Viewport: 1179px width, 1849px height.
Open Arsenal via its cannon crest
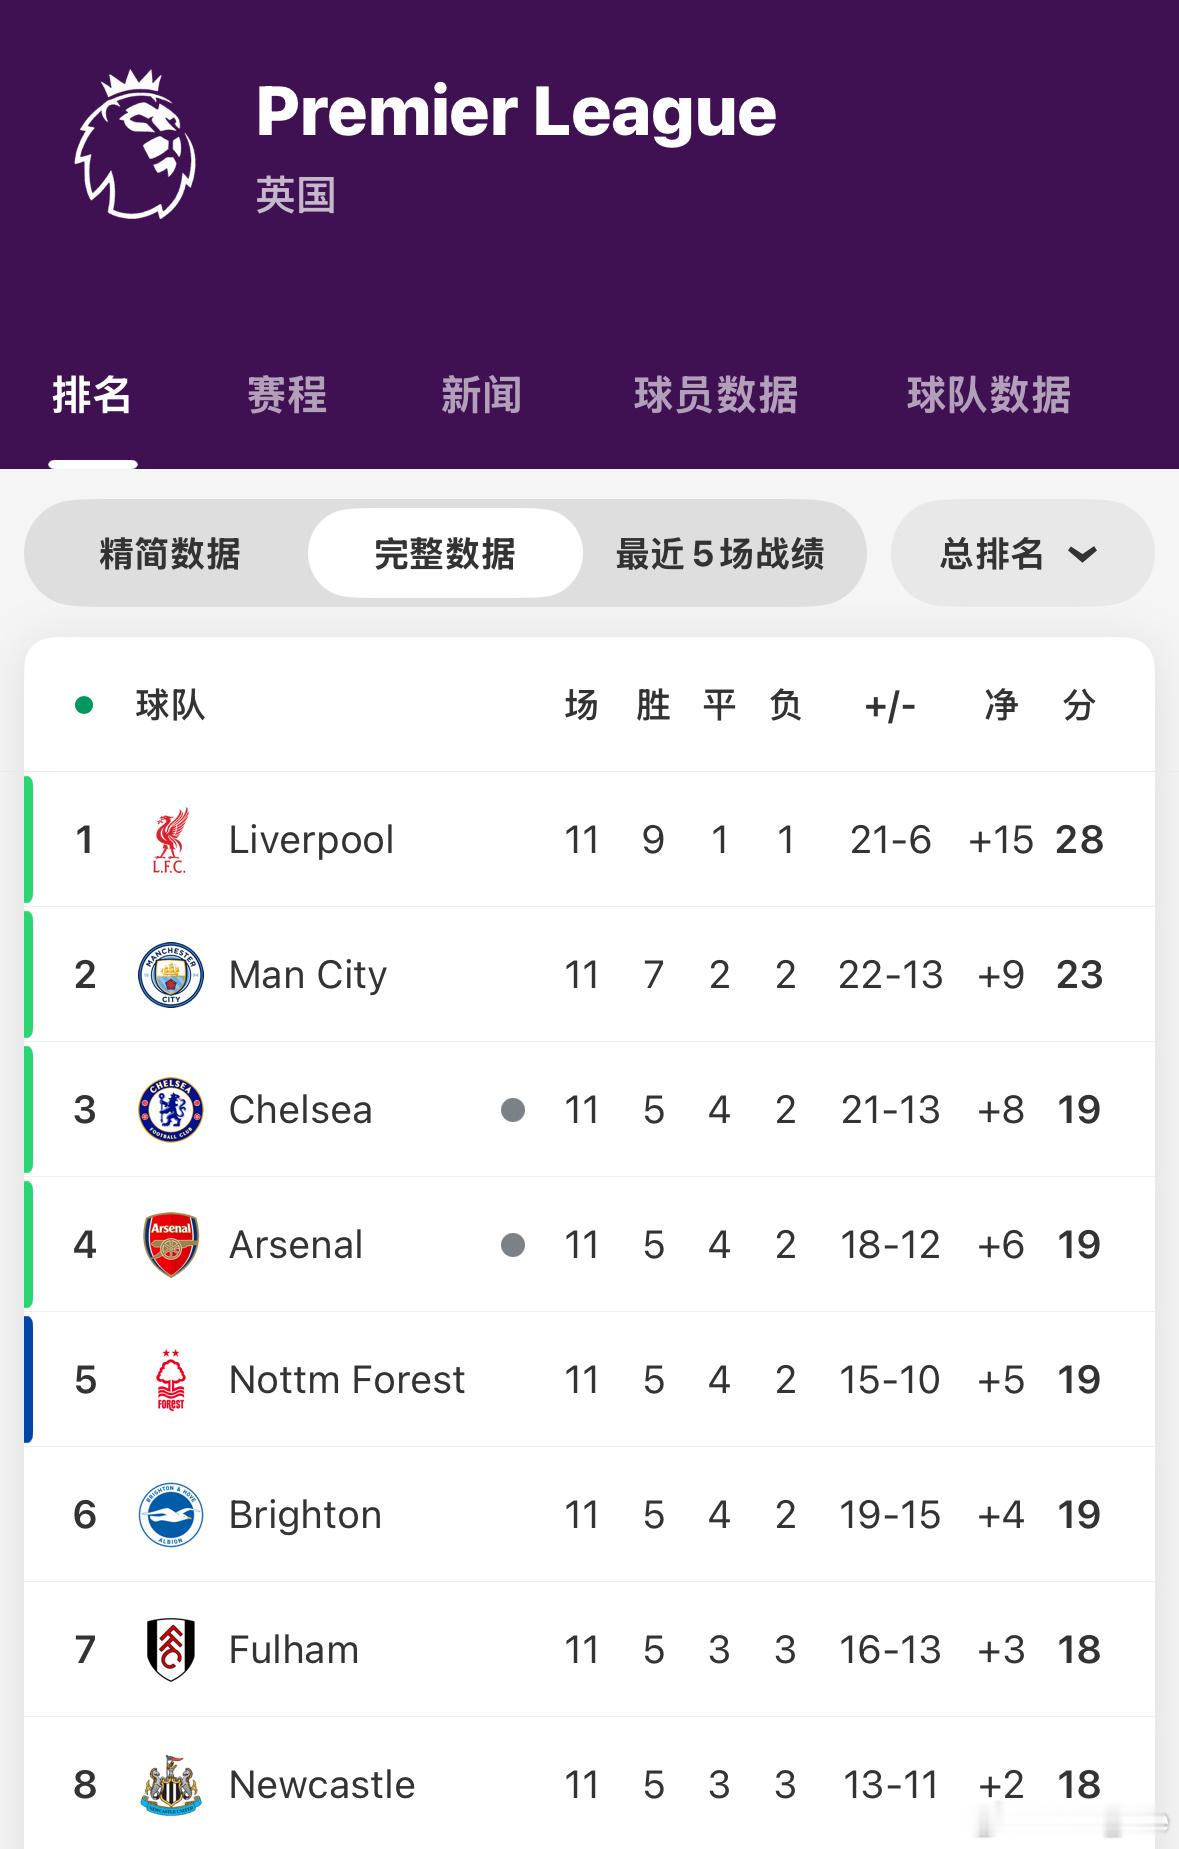coord(171,1244)
